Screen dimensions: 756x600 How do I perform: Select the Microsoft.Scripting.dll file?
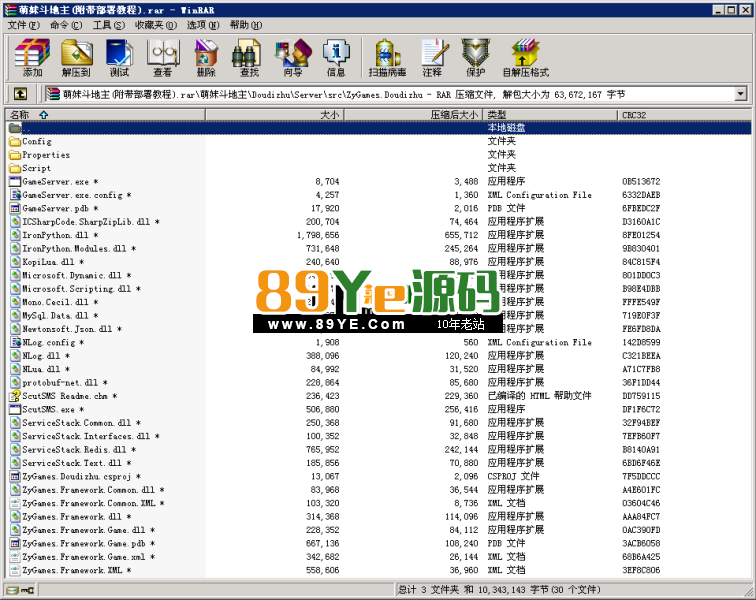point(378,289)
